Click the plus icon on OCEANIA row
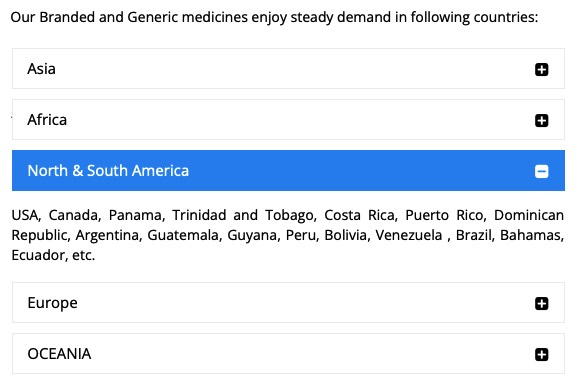 (x=541, y=354)
